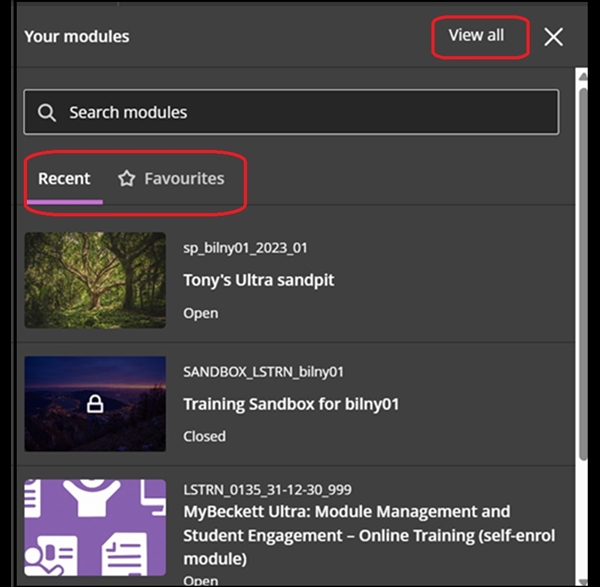Viewport: 600px width, 587px height.
Task: Open Tony's Ultra sandpit forest thumbnail
Action: pos(95,280)
